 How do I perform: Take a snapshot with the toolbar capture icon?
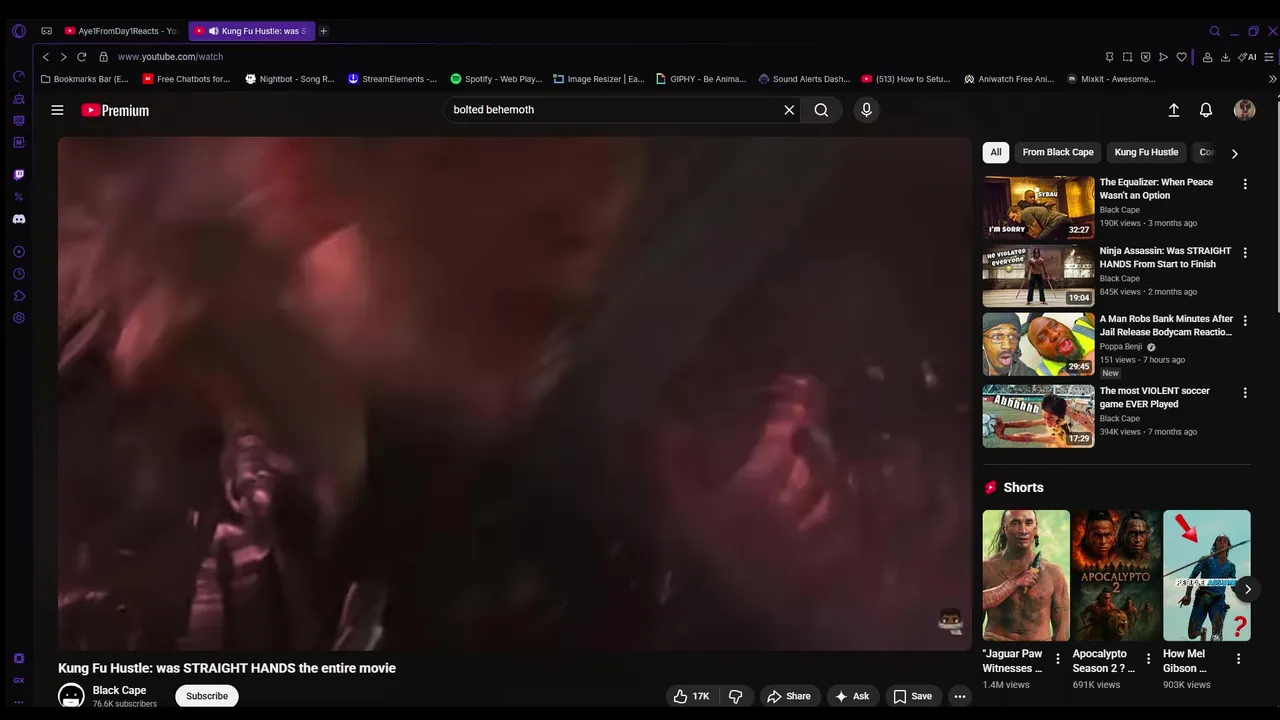tap(1127, 57)
